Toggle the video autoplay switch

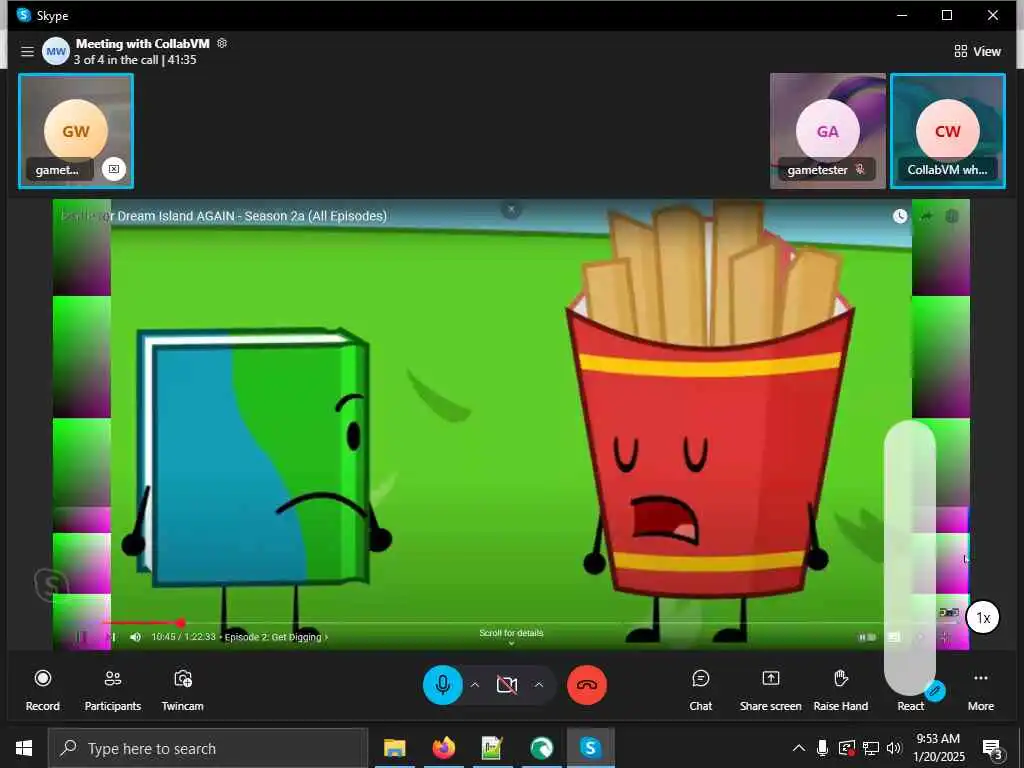coord(867,637)
